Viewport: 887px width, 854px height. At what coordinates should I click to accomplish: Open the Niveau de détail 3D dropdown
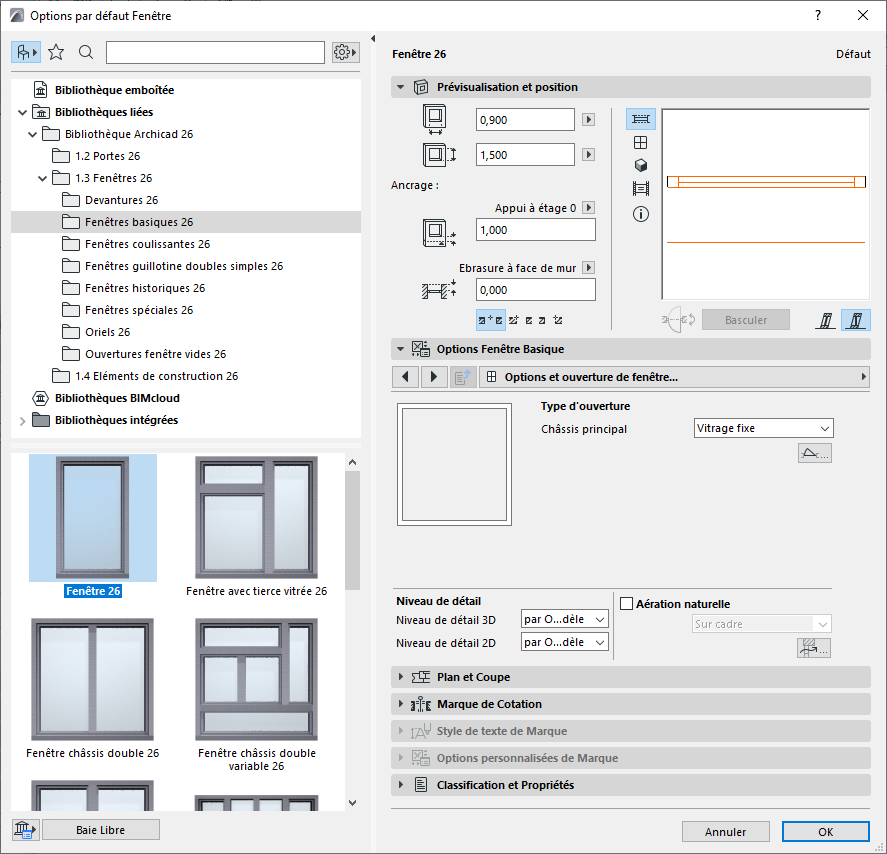[564, 618]
